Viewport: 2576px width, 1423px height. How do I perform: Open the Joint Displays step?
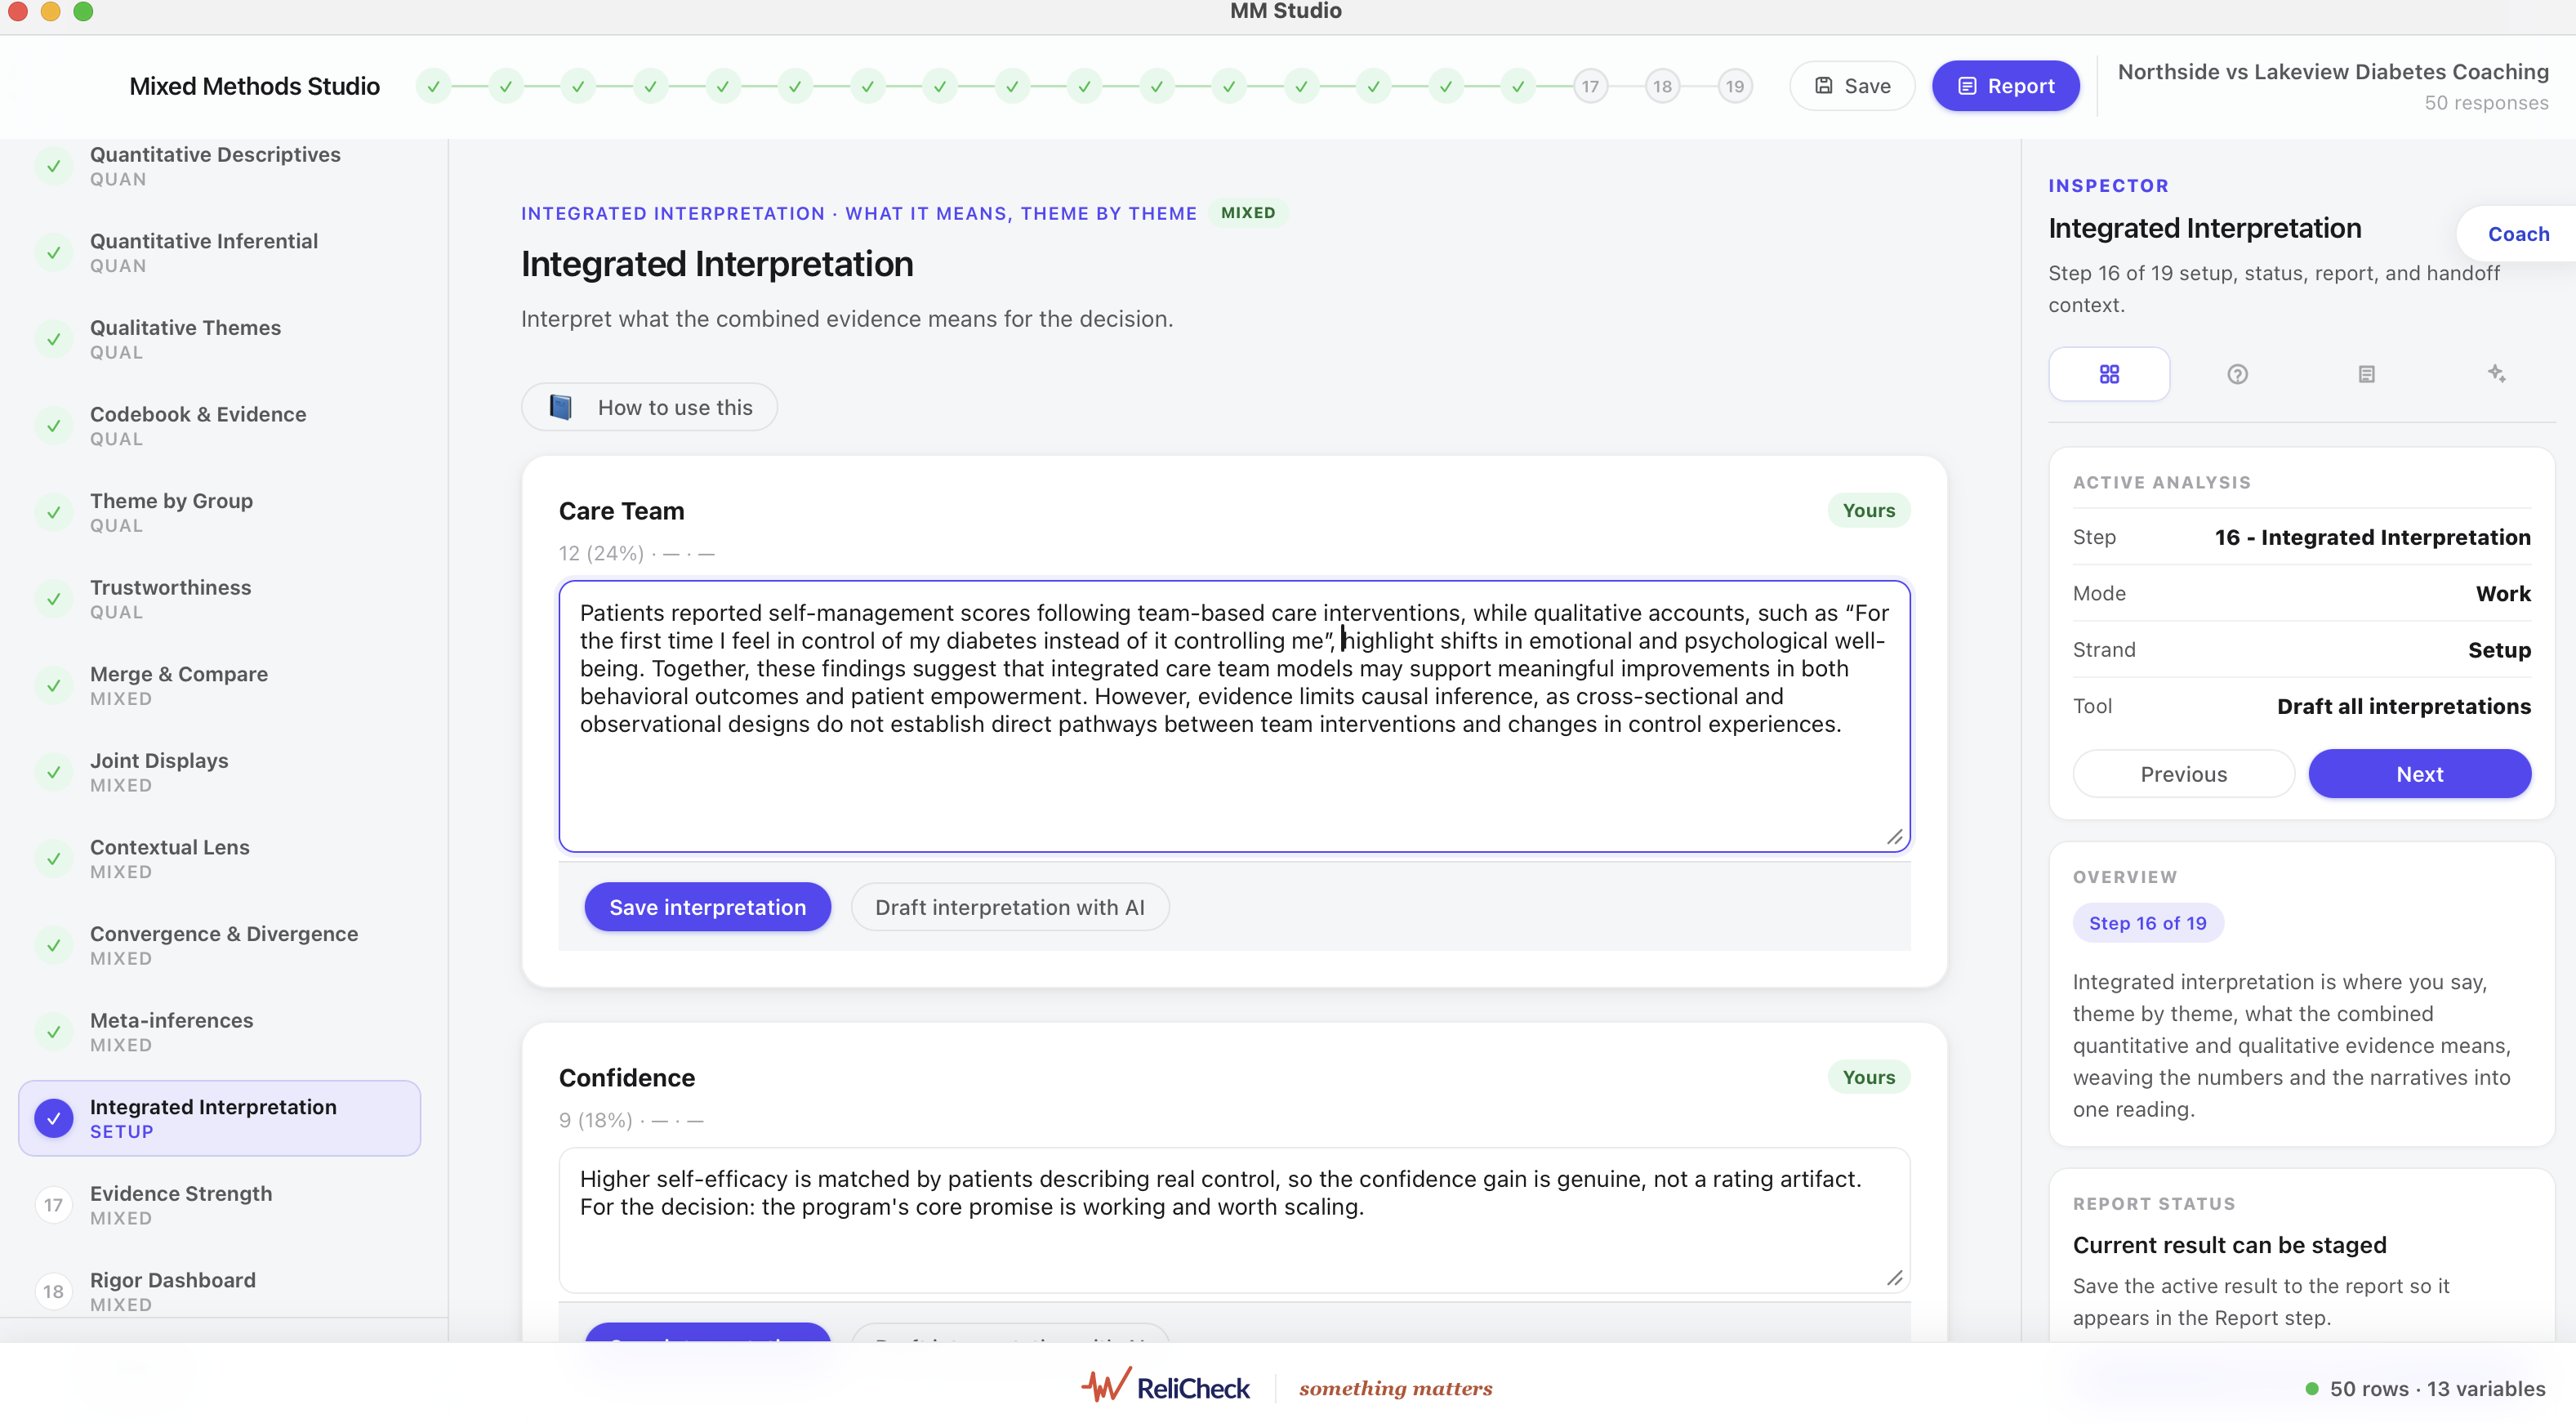[220, 772]
